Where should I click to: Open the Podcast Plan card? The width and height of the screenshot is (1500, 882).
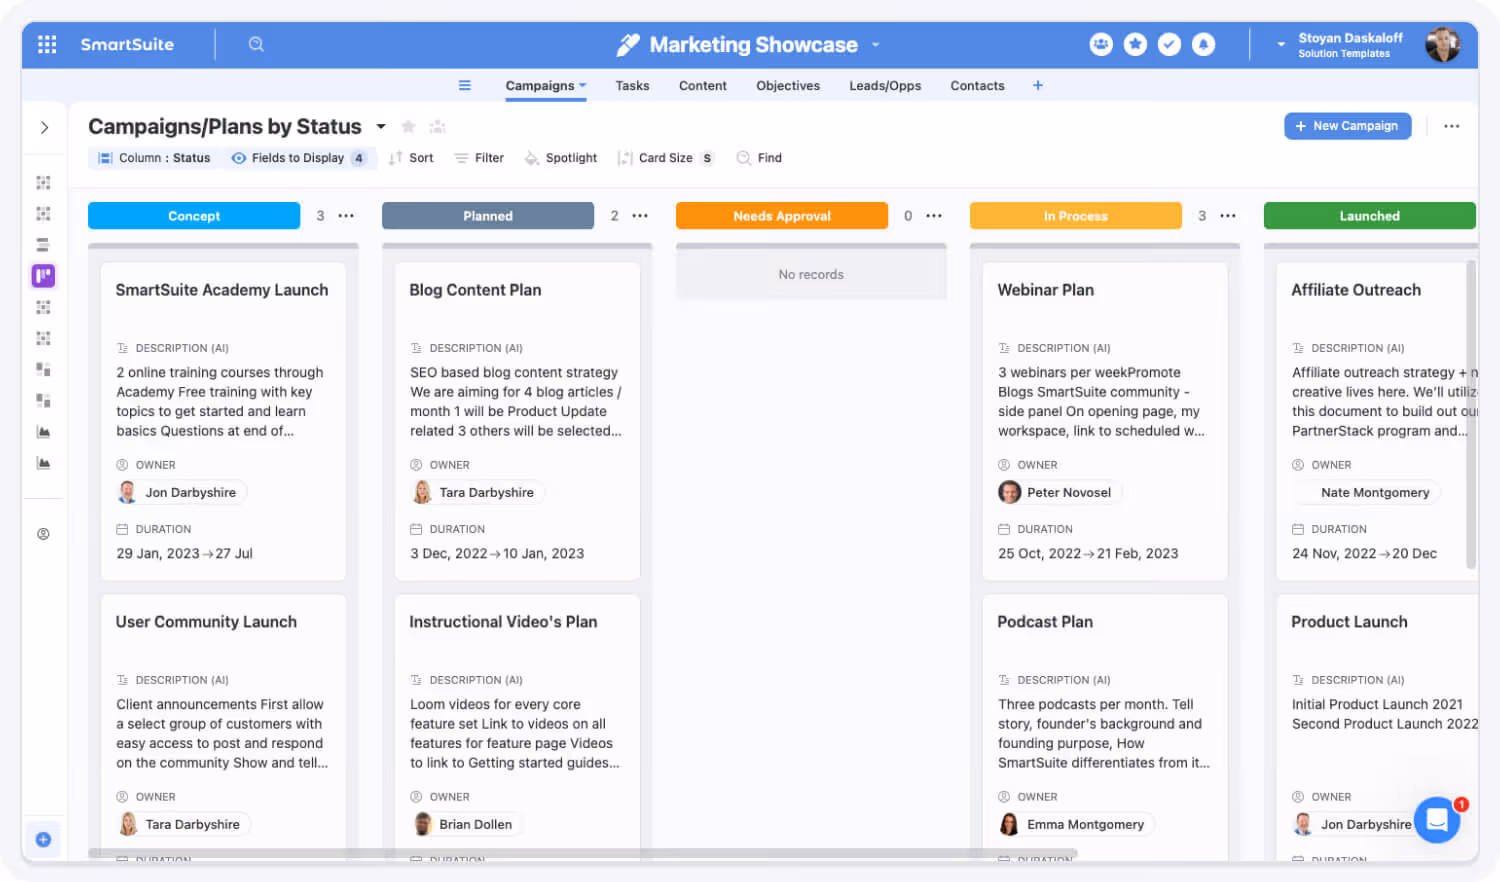point(1105,727)
